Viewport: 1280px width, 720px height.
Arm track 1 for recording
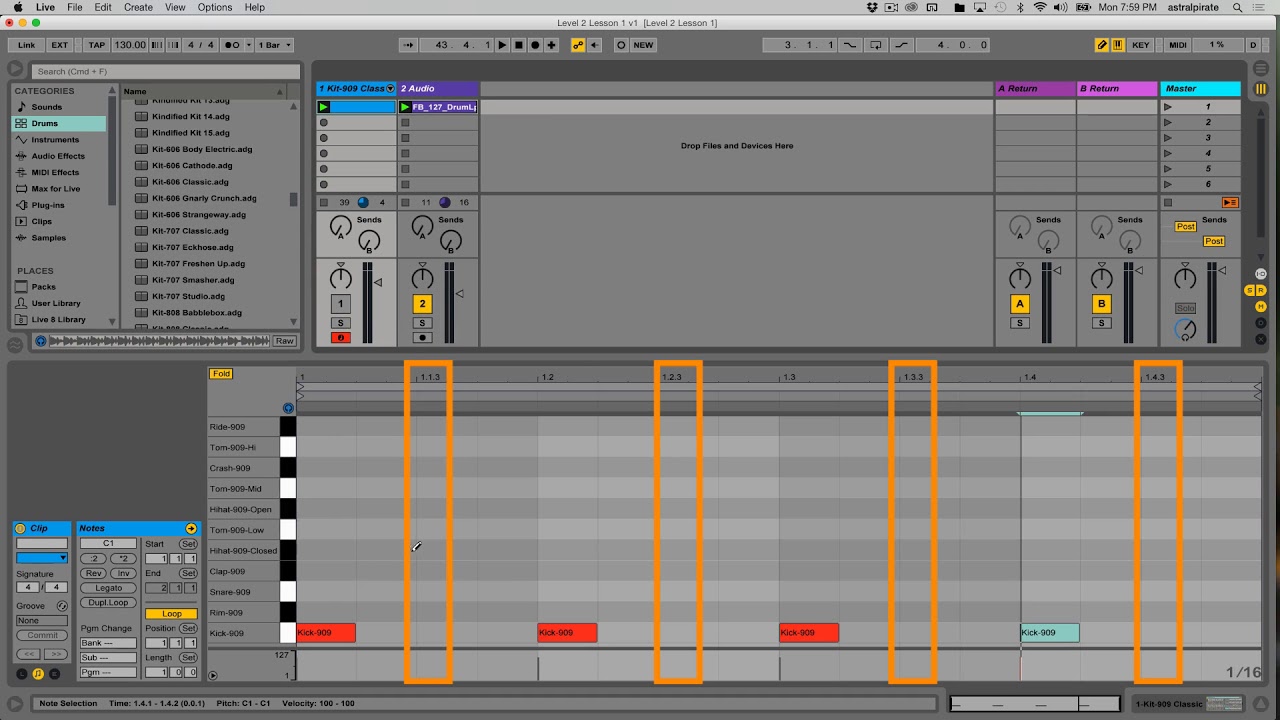pos(340,338)
